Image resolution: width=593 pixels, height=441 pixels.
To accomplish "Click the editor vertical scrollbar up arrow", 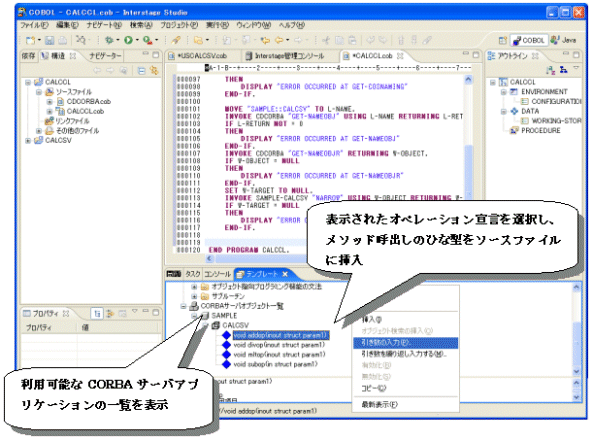I will click(x=468, y=79).
